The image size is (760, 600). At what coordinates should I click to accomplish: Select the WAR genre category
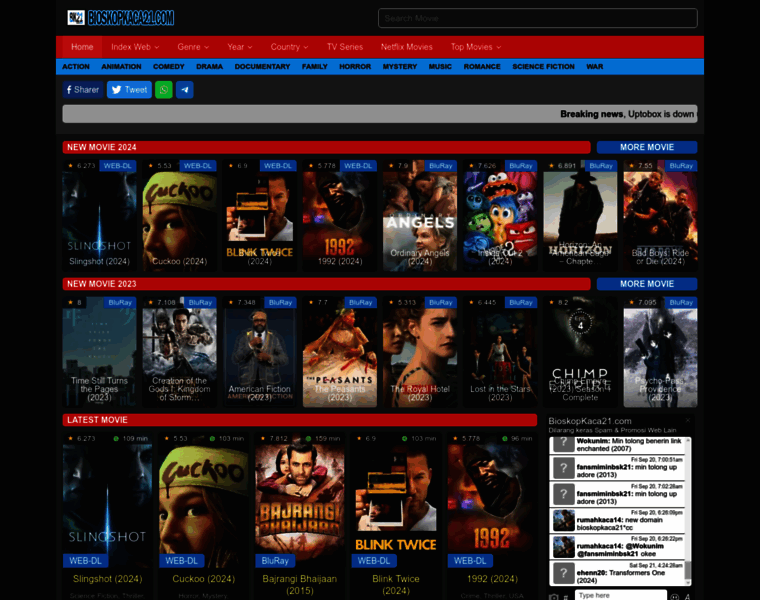click(595, 67)
